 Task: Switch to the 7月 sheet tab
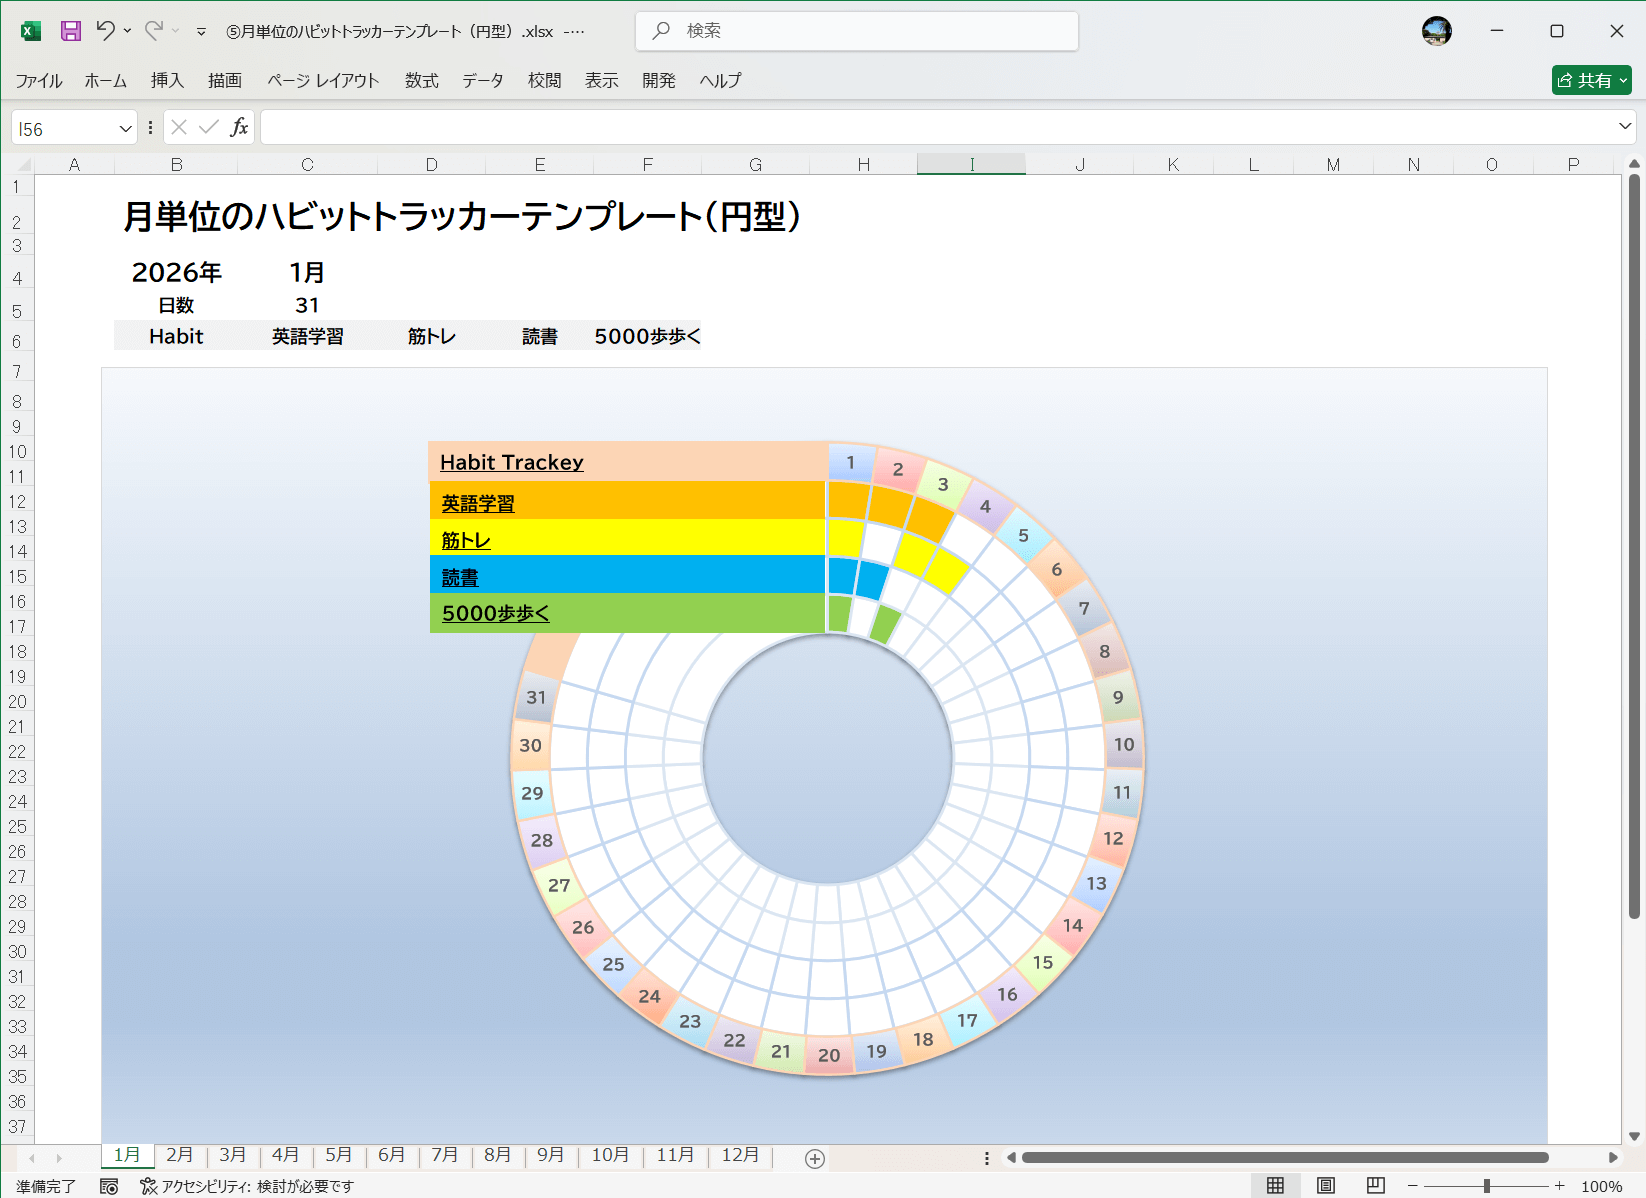coord(445,1155)
